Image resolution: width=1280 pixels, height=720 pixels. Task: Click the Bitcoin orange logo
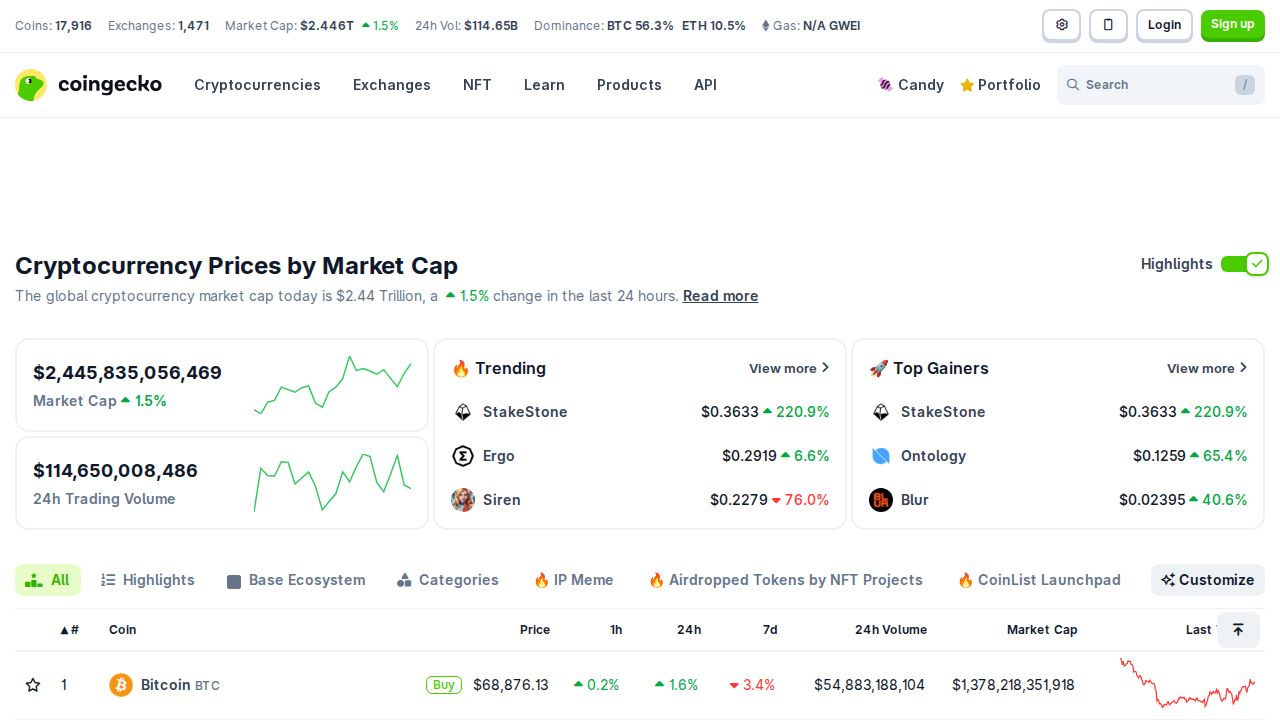(121, 685)
